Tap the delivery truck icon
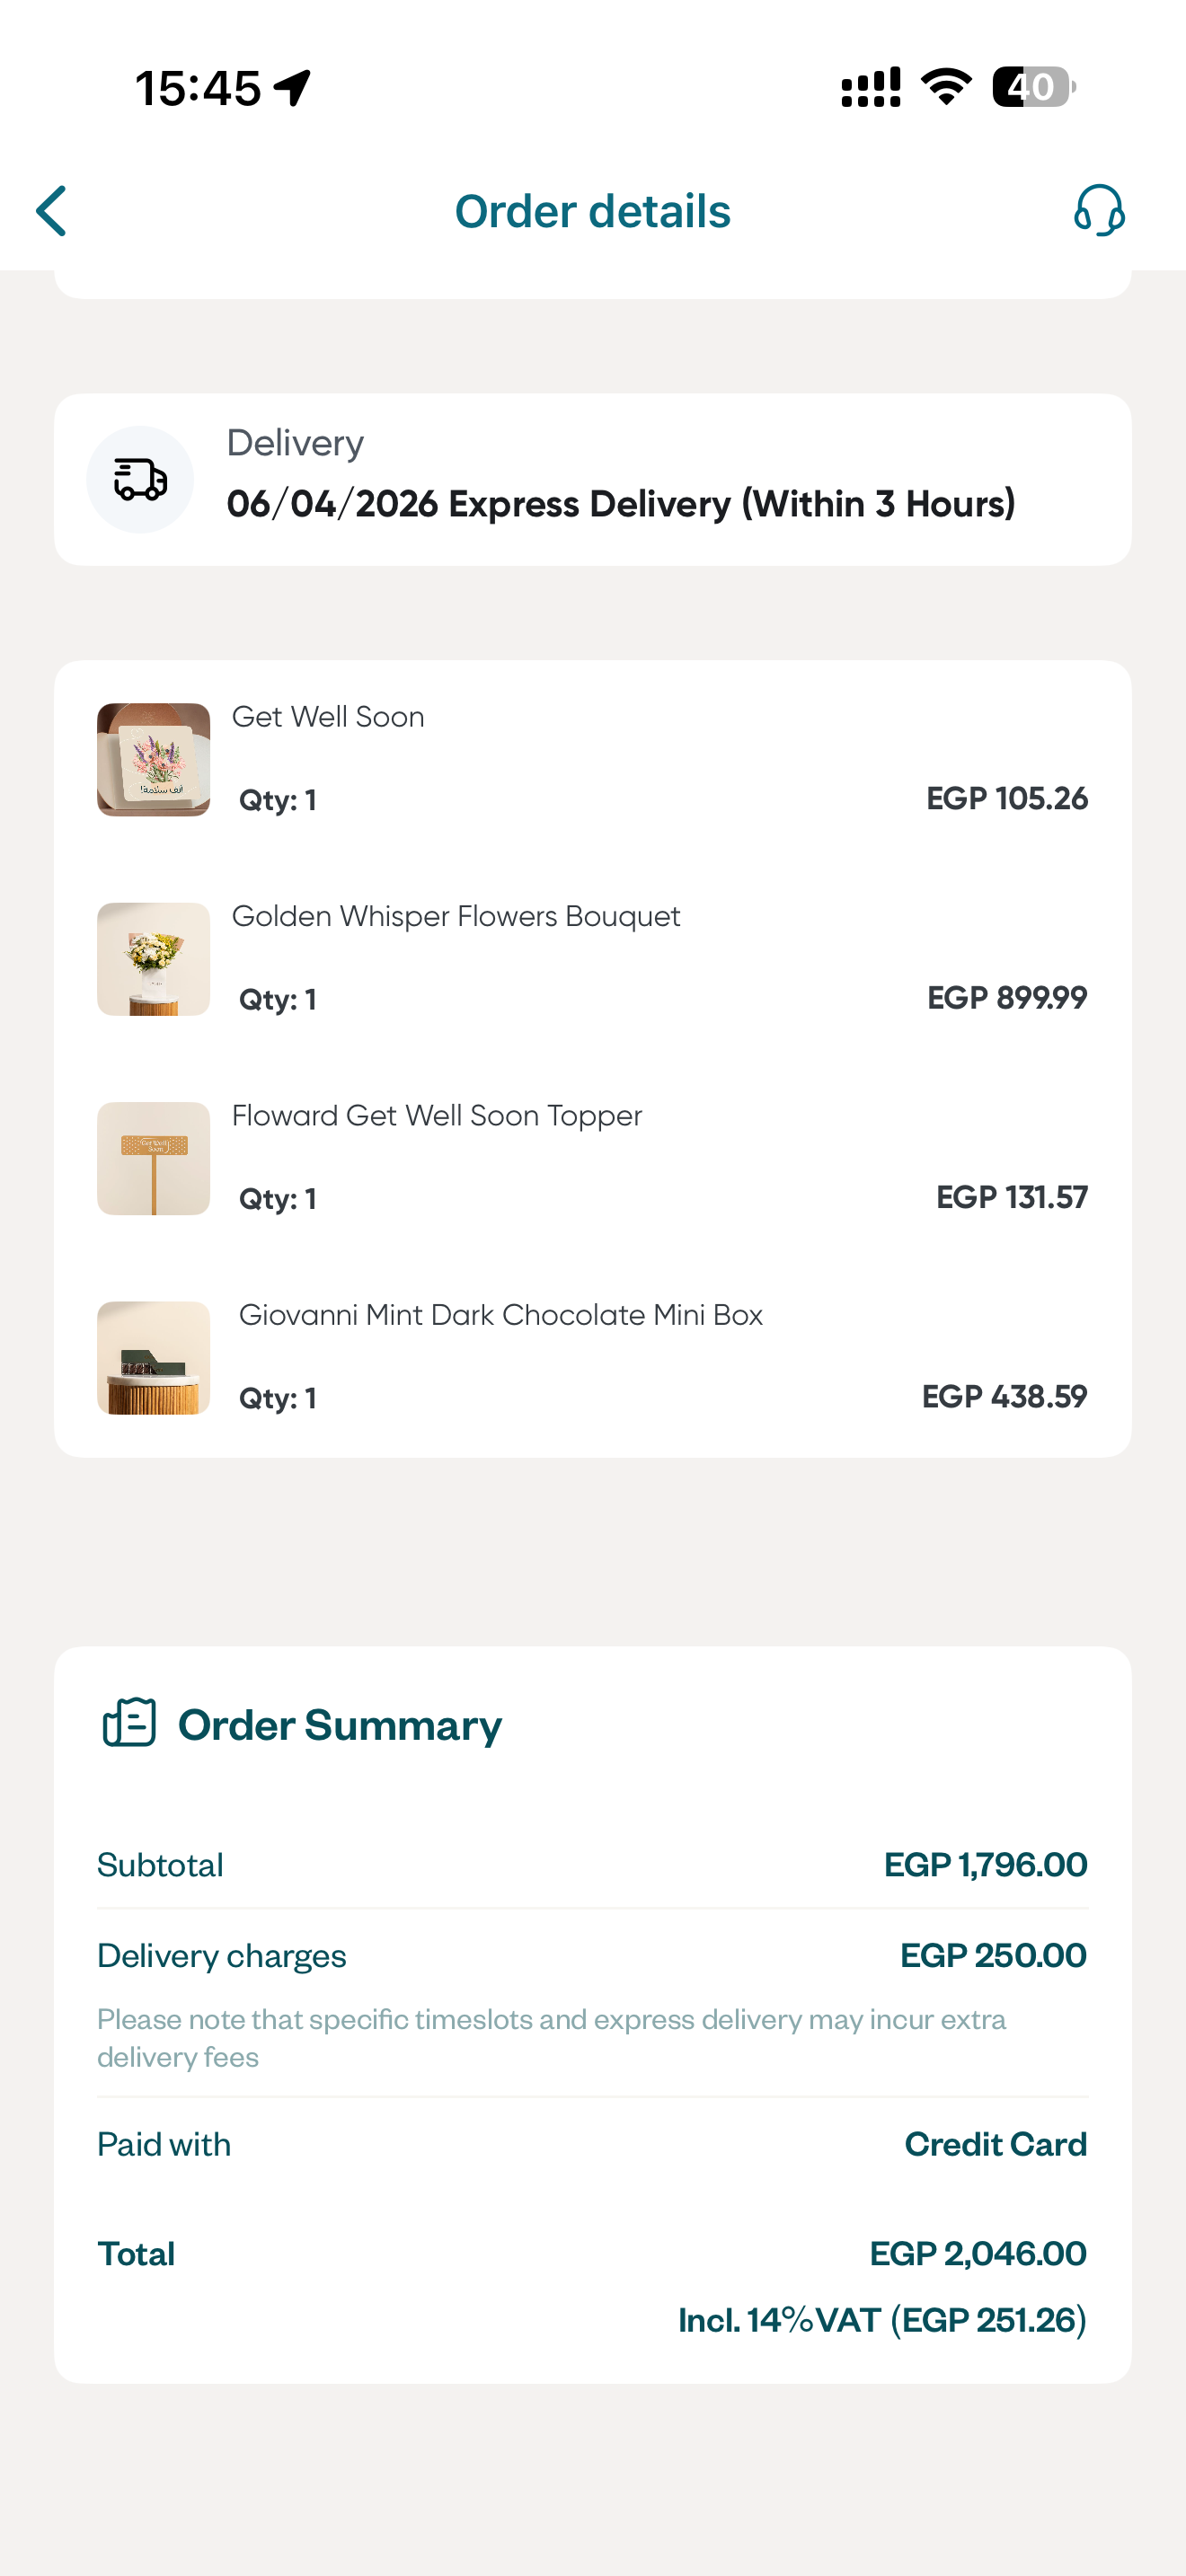 click(140, 479)
